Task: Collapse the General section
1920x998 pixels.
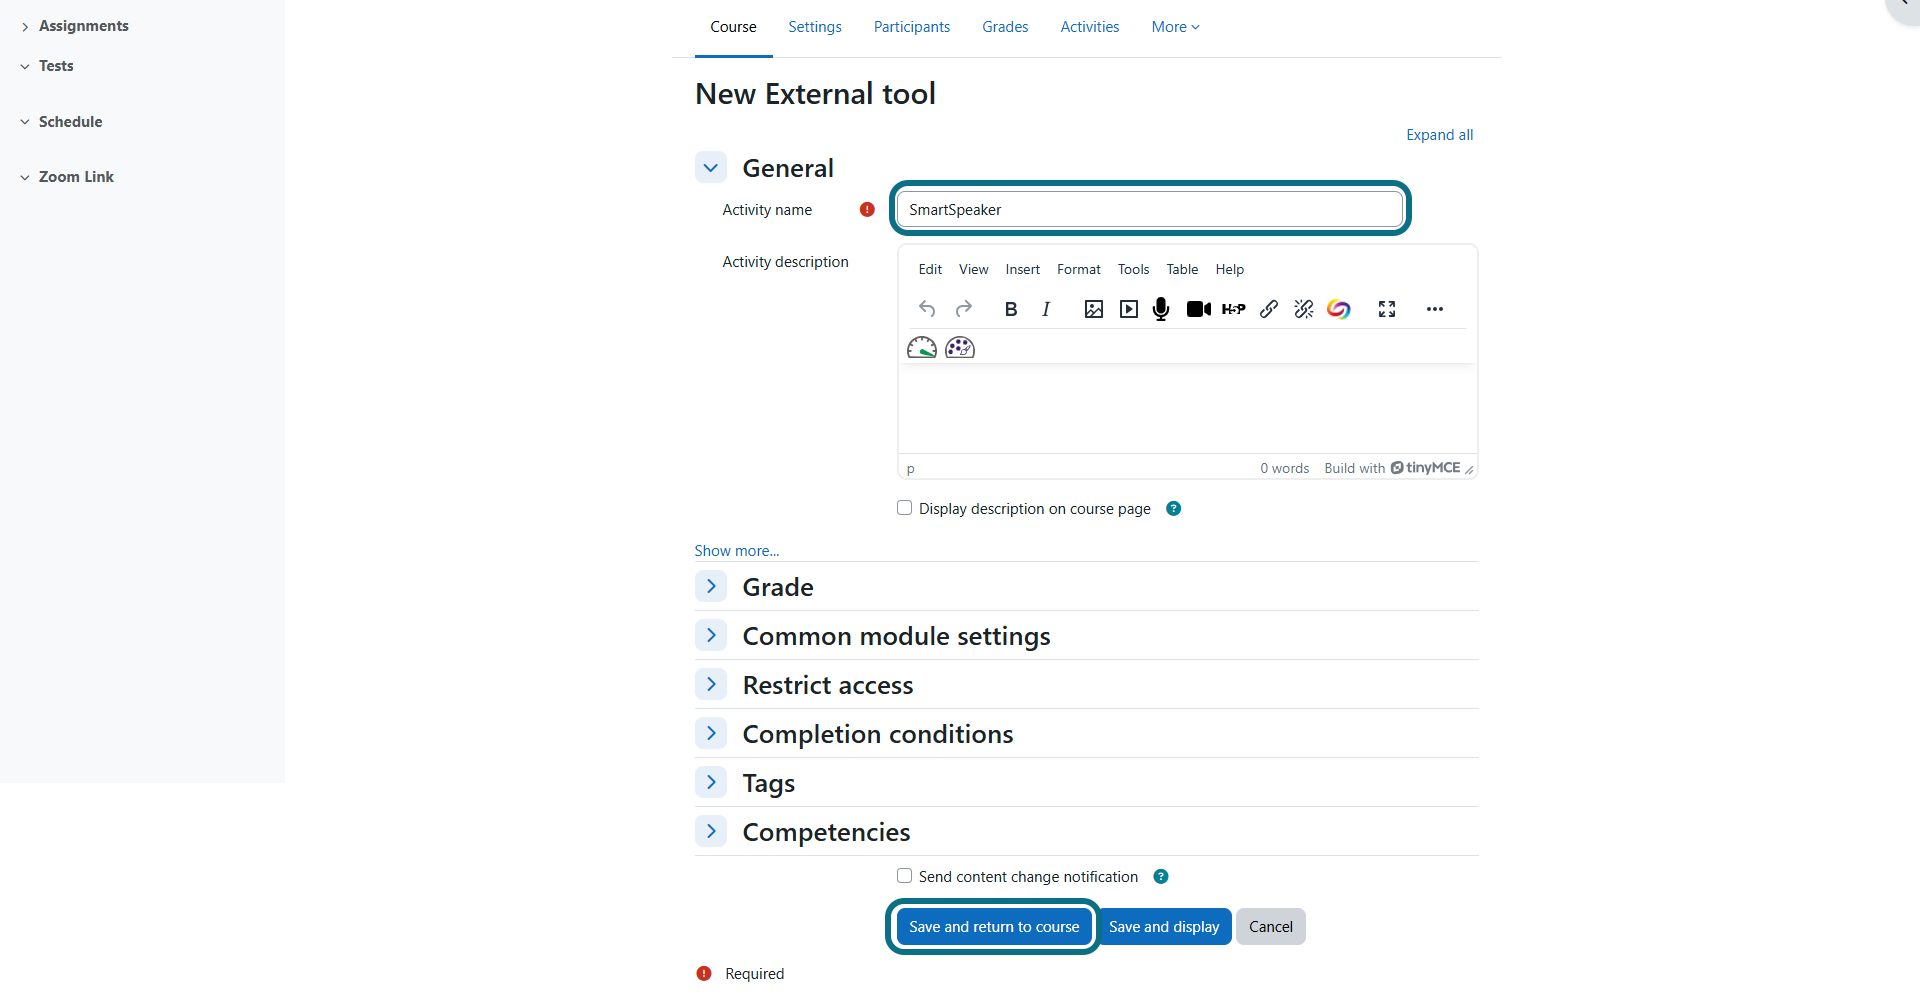Action: (711, 168)
